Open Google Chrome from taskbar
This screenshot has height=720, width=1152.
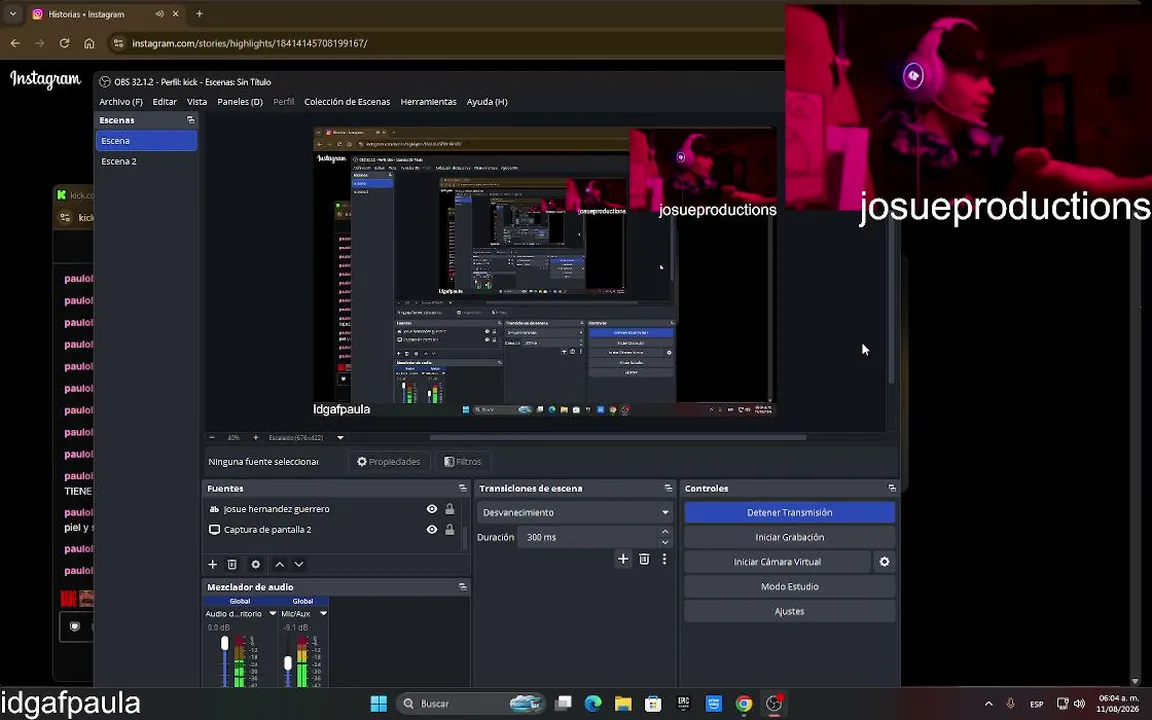pos(744,703)
